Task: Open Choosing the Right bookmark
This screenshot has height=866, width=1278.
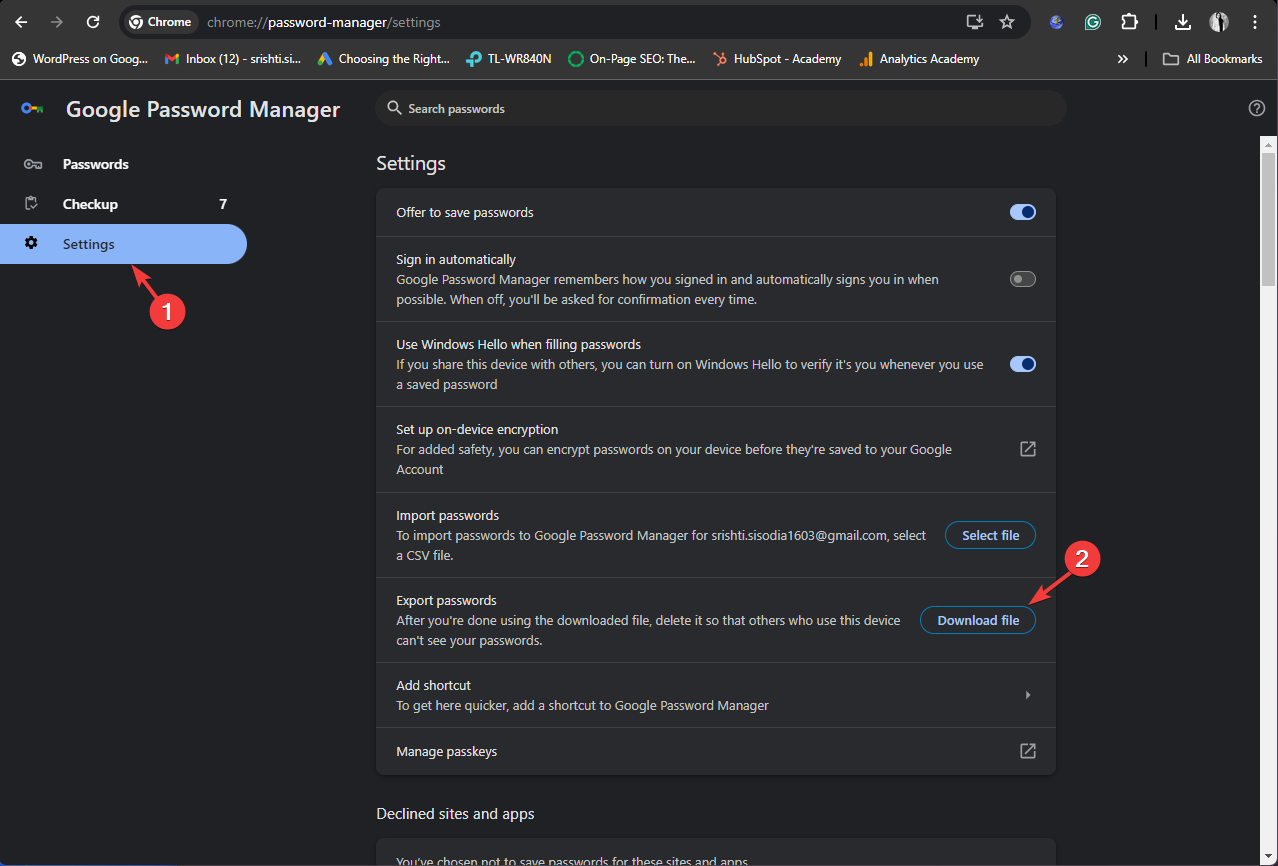Action: tap(384, 59)
